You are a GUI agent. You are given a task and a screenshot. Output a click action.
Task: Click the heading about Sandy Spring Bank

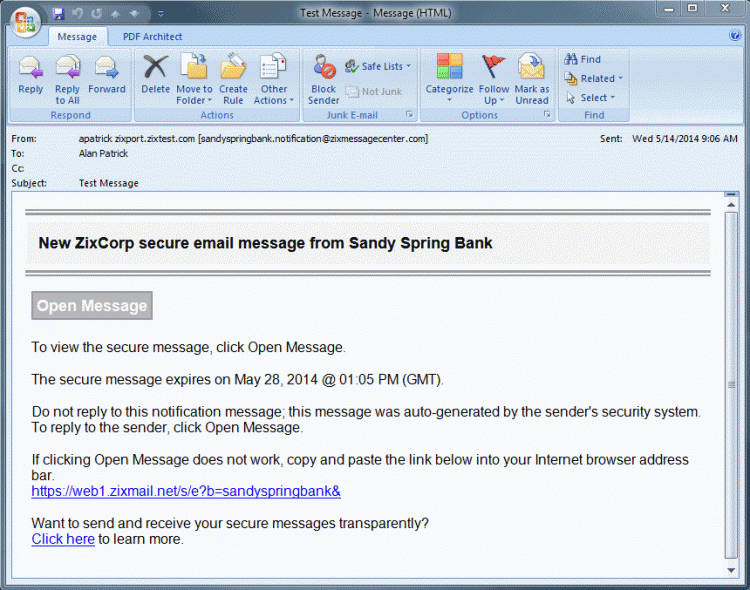pos(265,243)
